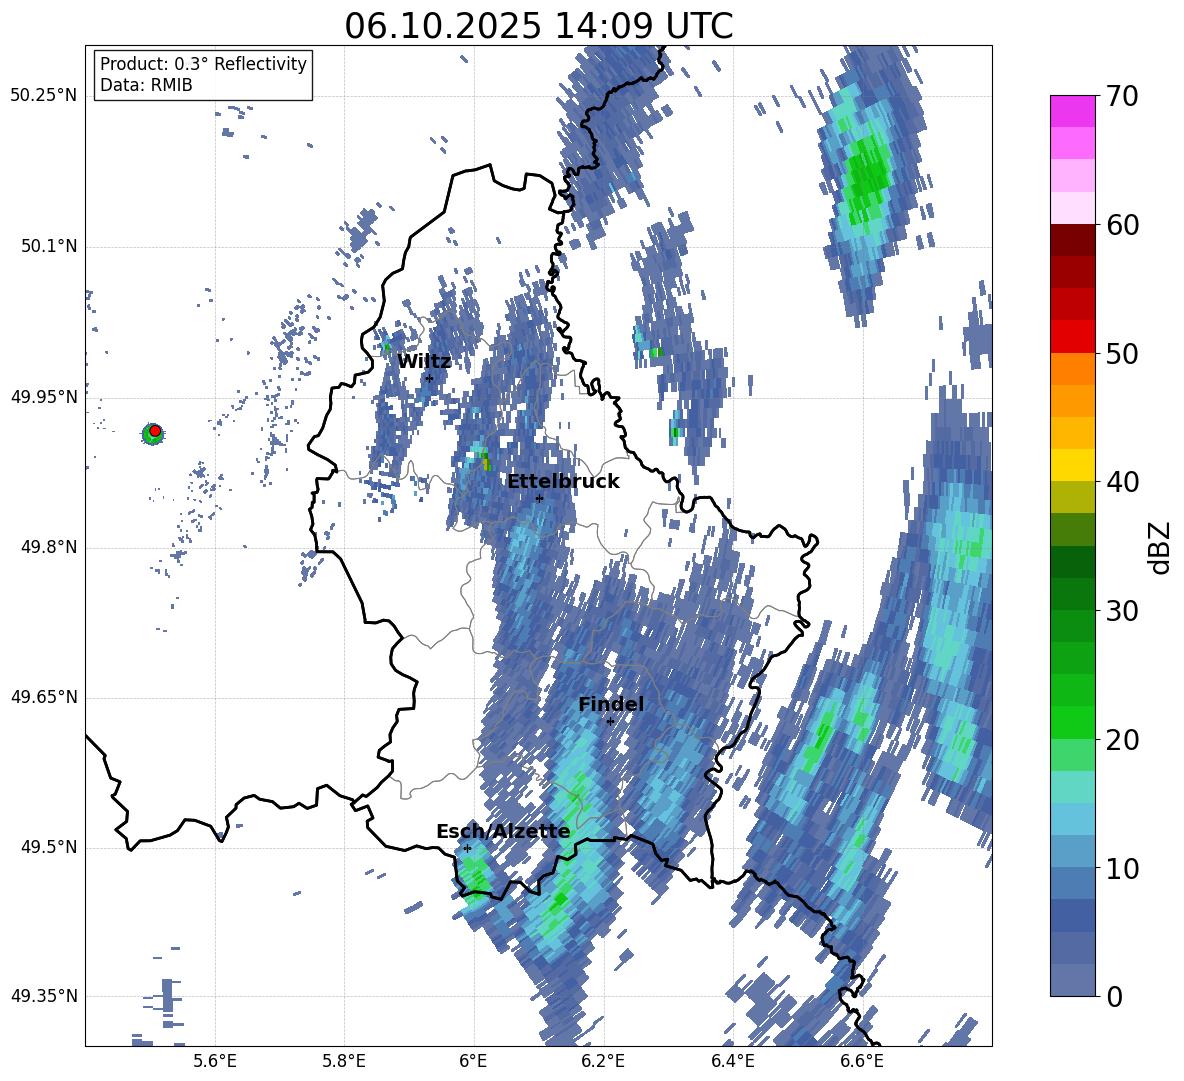Image resolution: width=1184 pixels, height=1081 pixels.
Task: Click the Esch/Alzette city label
Action: tap(503, 832)
